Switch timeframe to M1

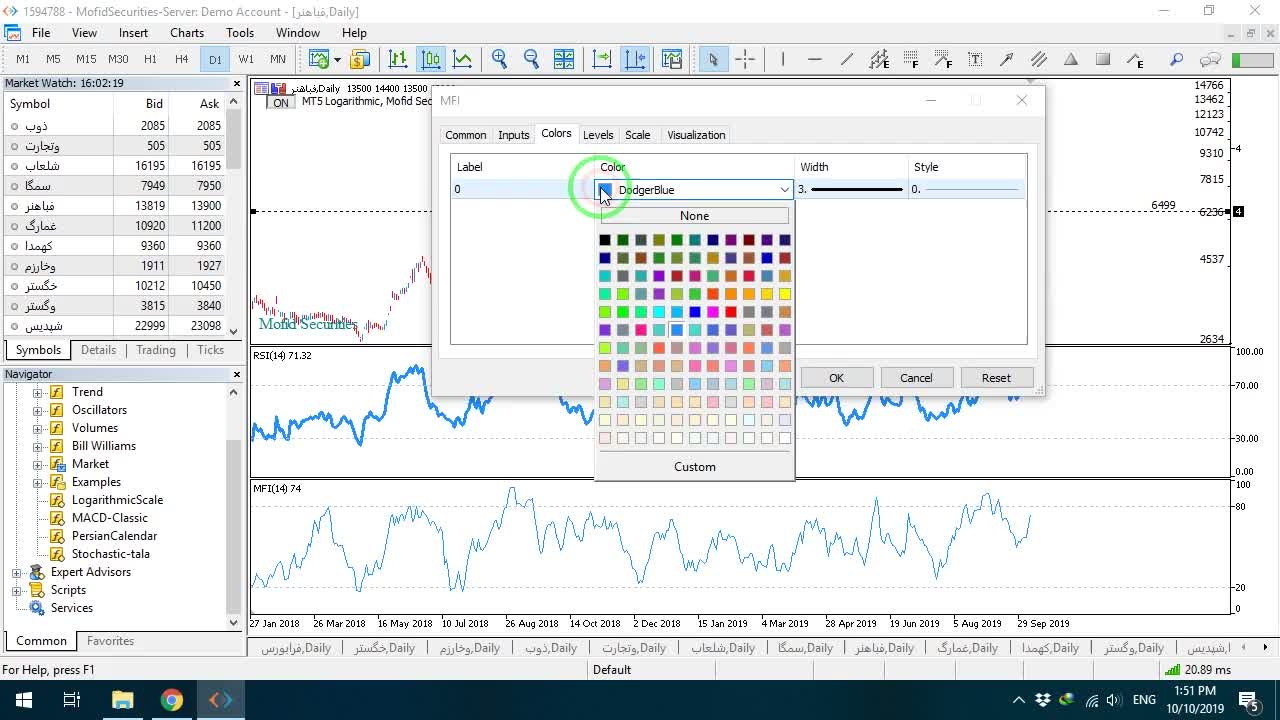23,59
